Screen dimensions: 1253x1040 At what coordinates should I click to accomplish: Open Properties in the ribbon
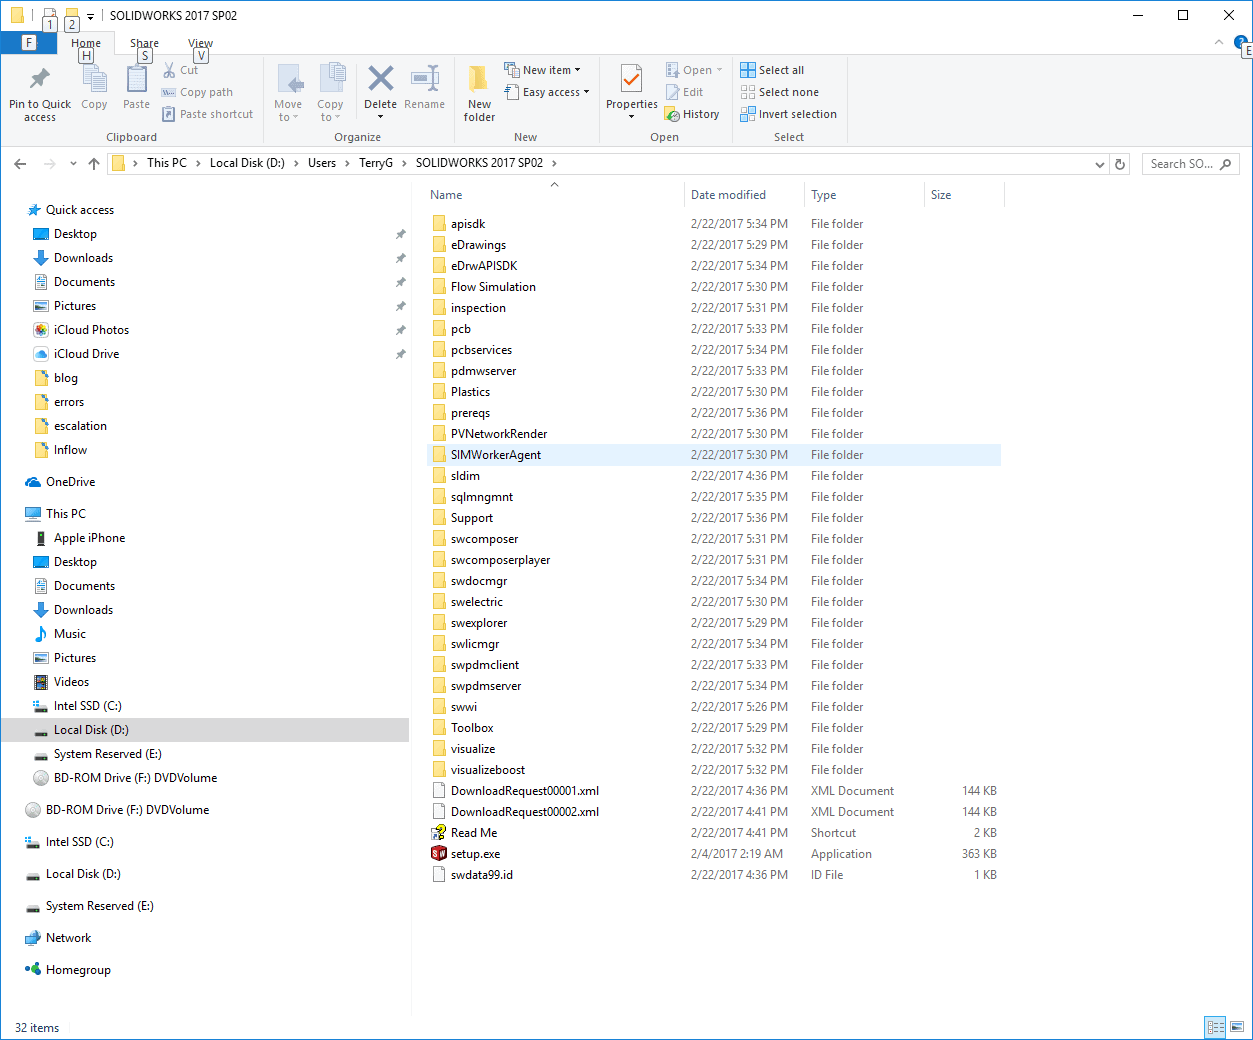[x=631, y=80]
